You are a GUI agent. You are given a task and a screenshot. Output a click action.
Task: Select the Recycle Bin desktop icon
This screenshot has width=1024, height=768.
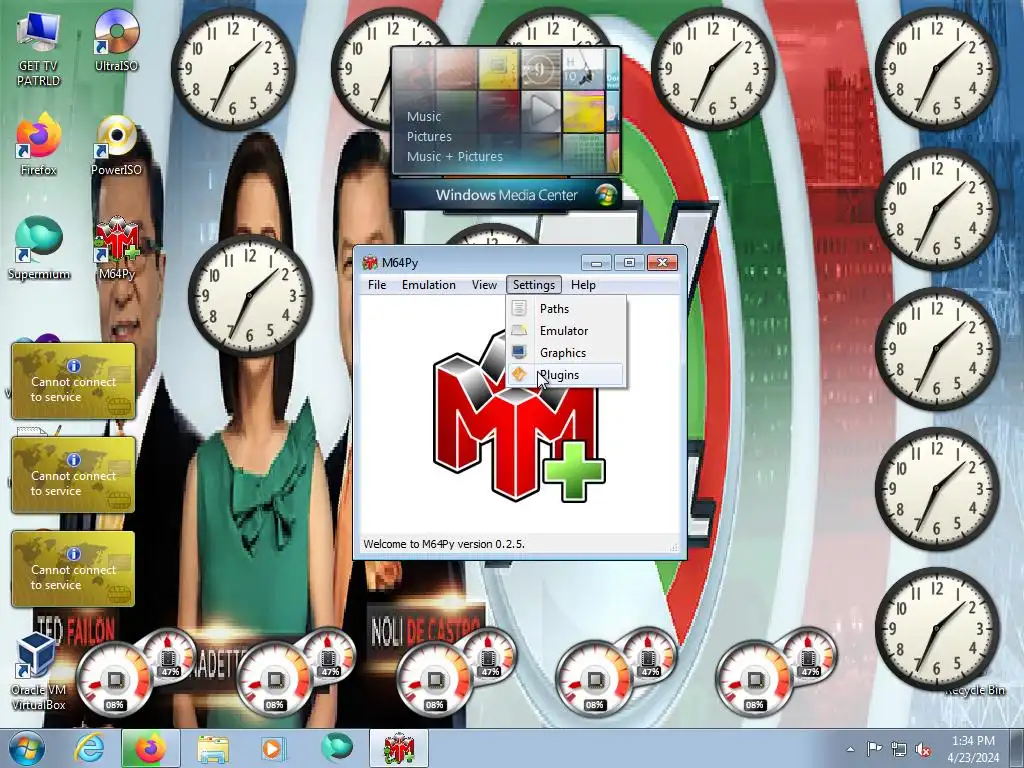tap(974, 690)
